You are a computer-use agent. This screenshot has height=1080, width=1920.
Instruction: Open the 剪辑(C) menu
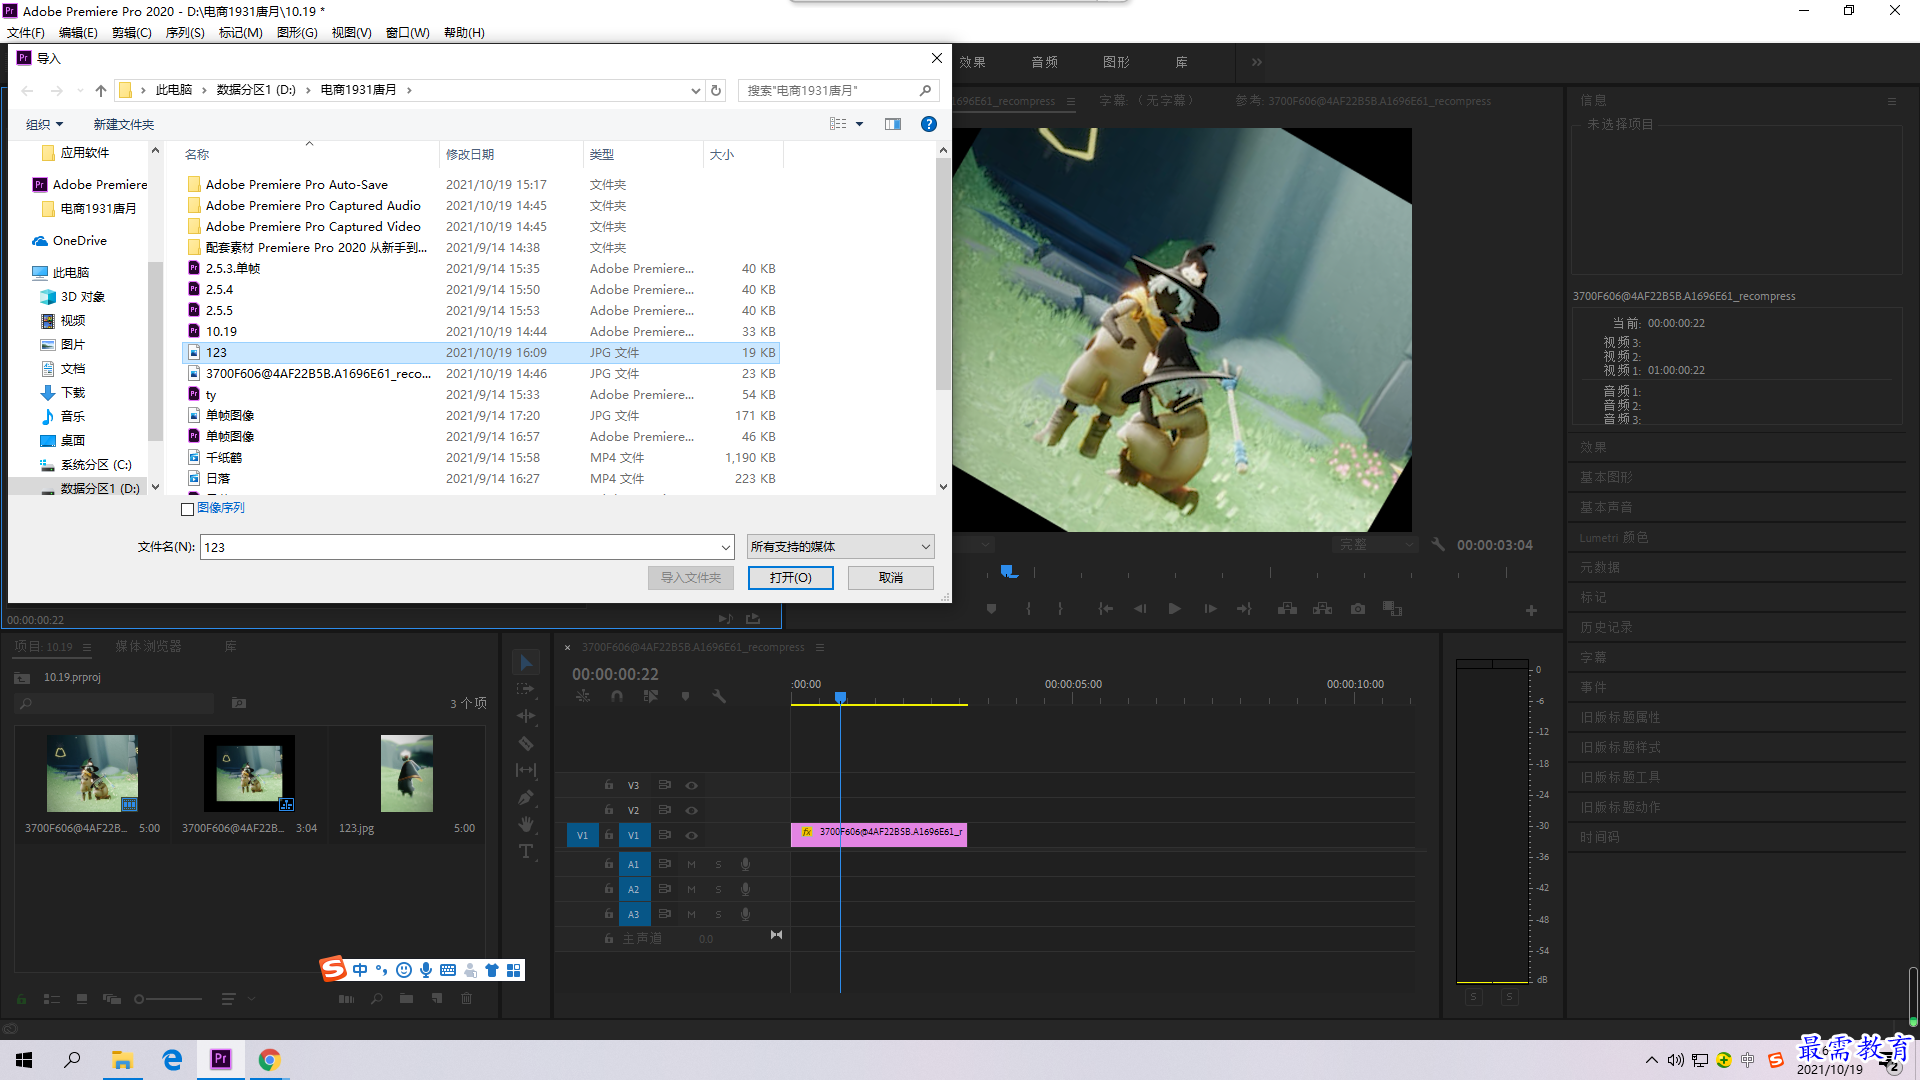(x=131, y=33)
